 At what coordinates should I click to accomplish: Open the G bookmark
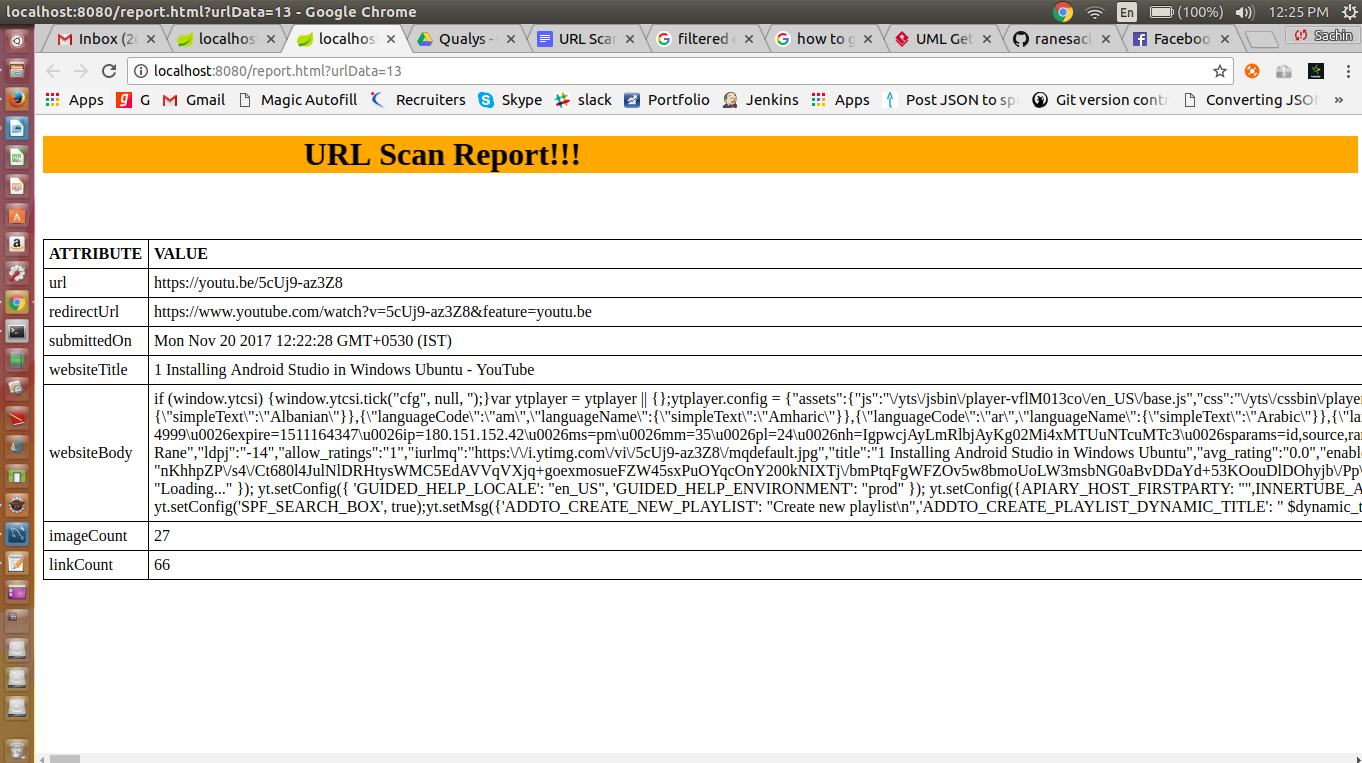[133, 100]
